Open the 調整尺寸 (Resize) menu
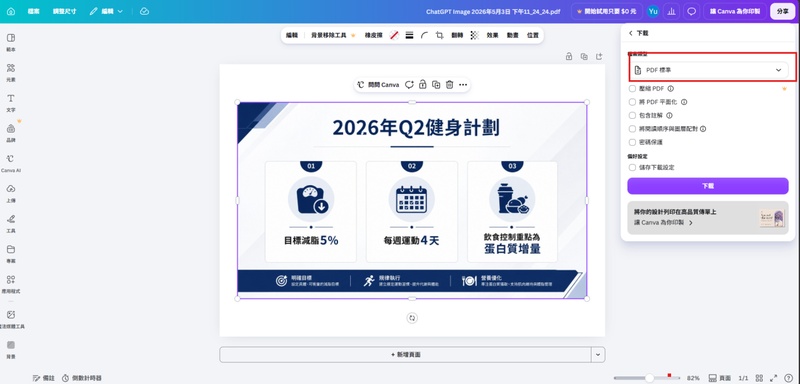 pyautogui.click(x=64, y=11)
